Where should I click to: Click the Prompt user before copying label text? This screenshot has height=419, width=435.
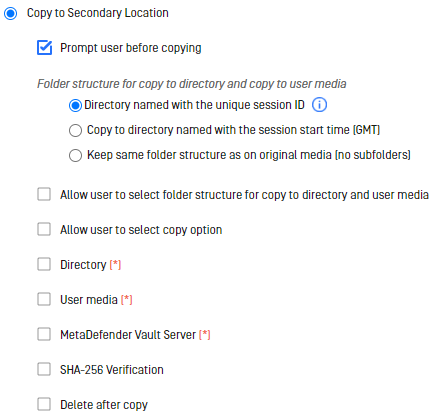pos(131,48)
